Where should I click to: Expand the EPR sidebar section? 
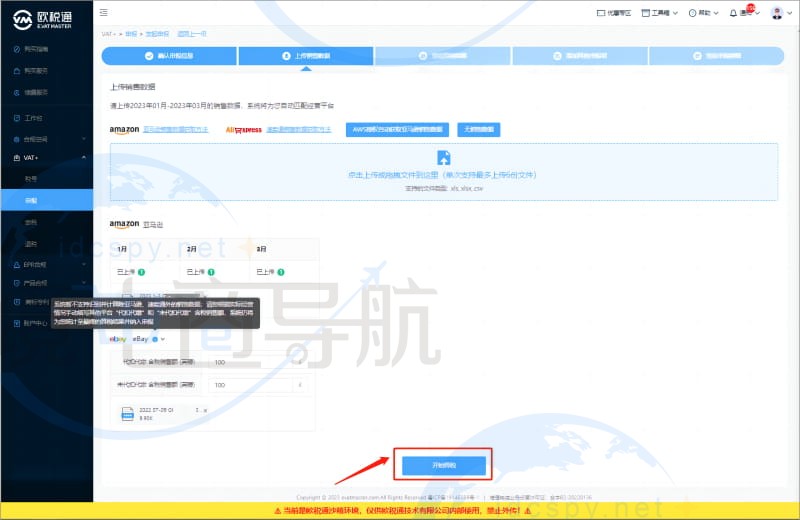click(84, 264)
